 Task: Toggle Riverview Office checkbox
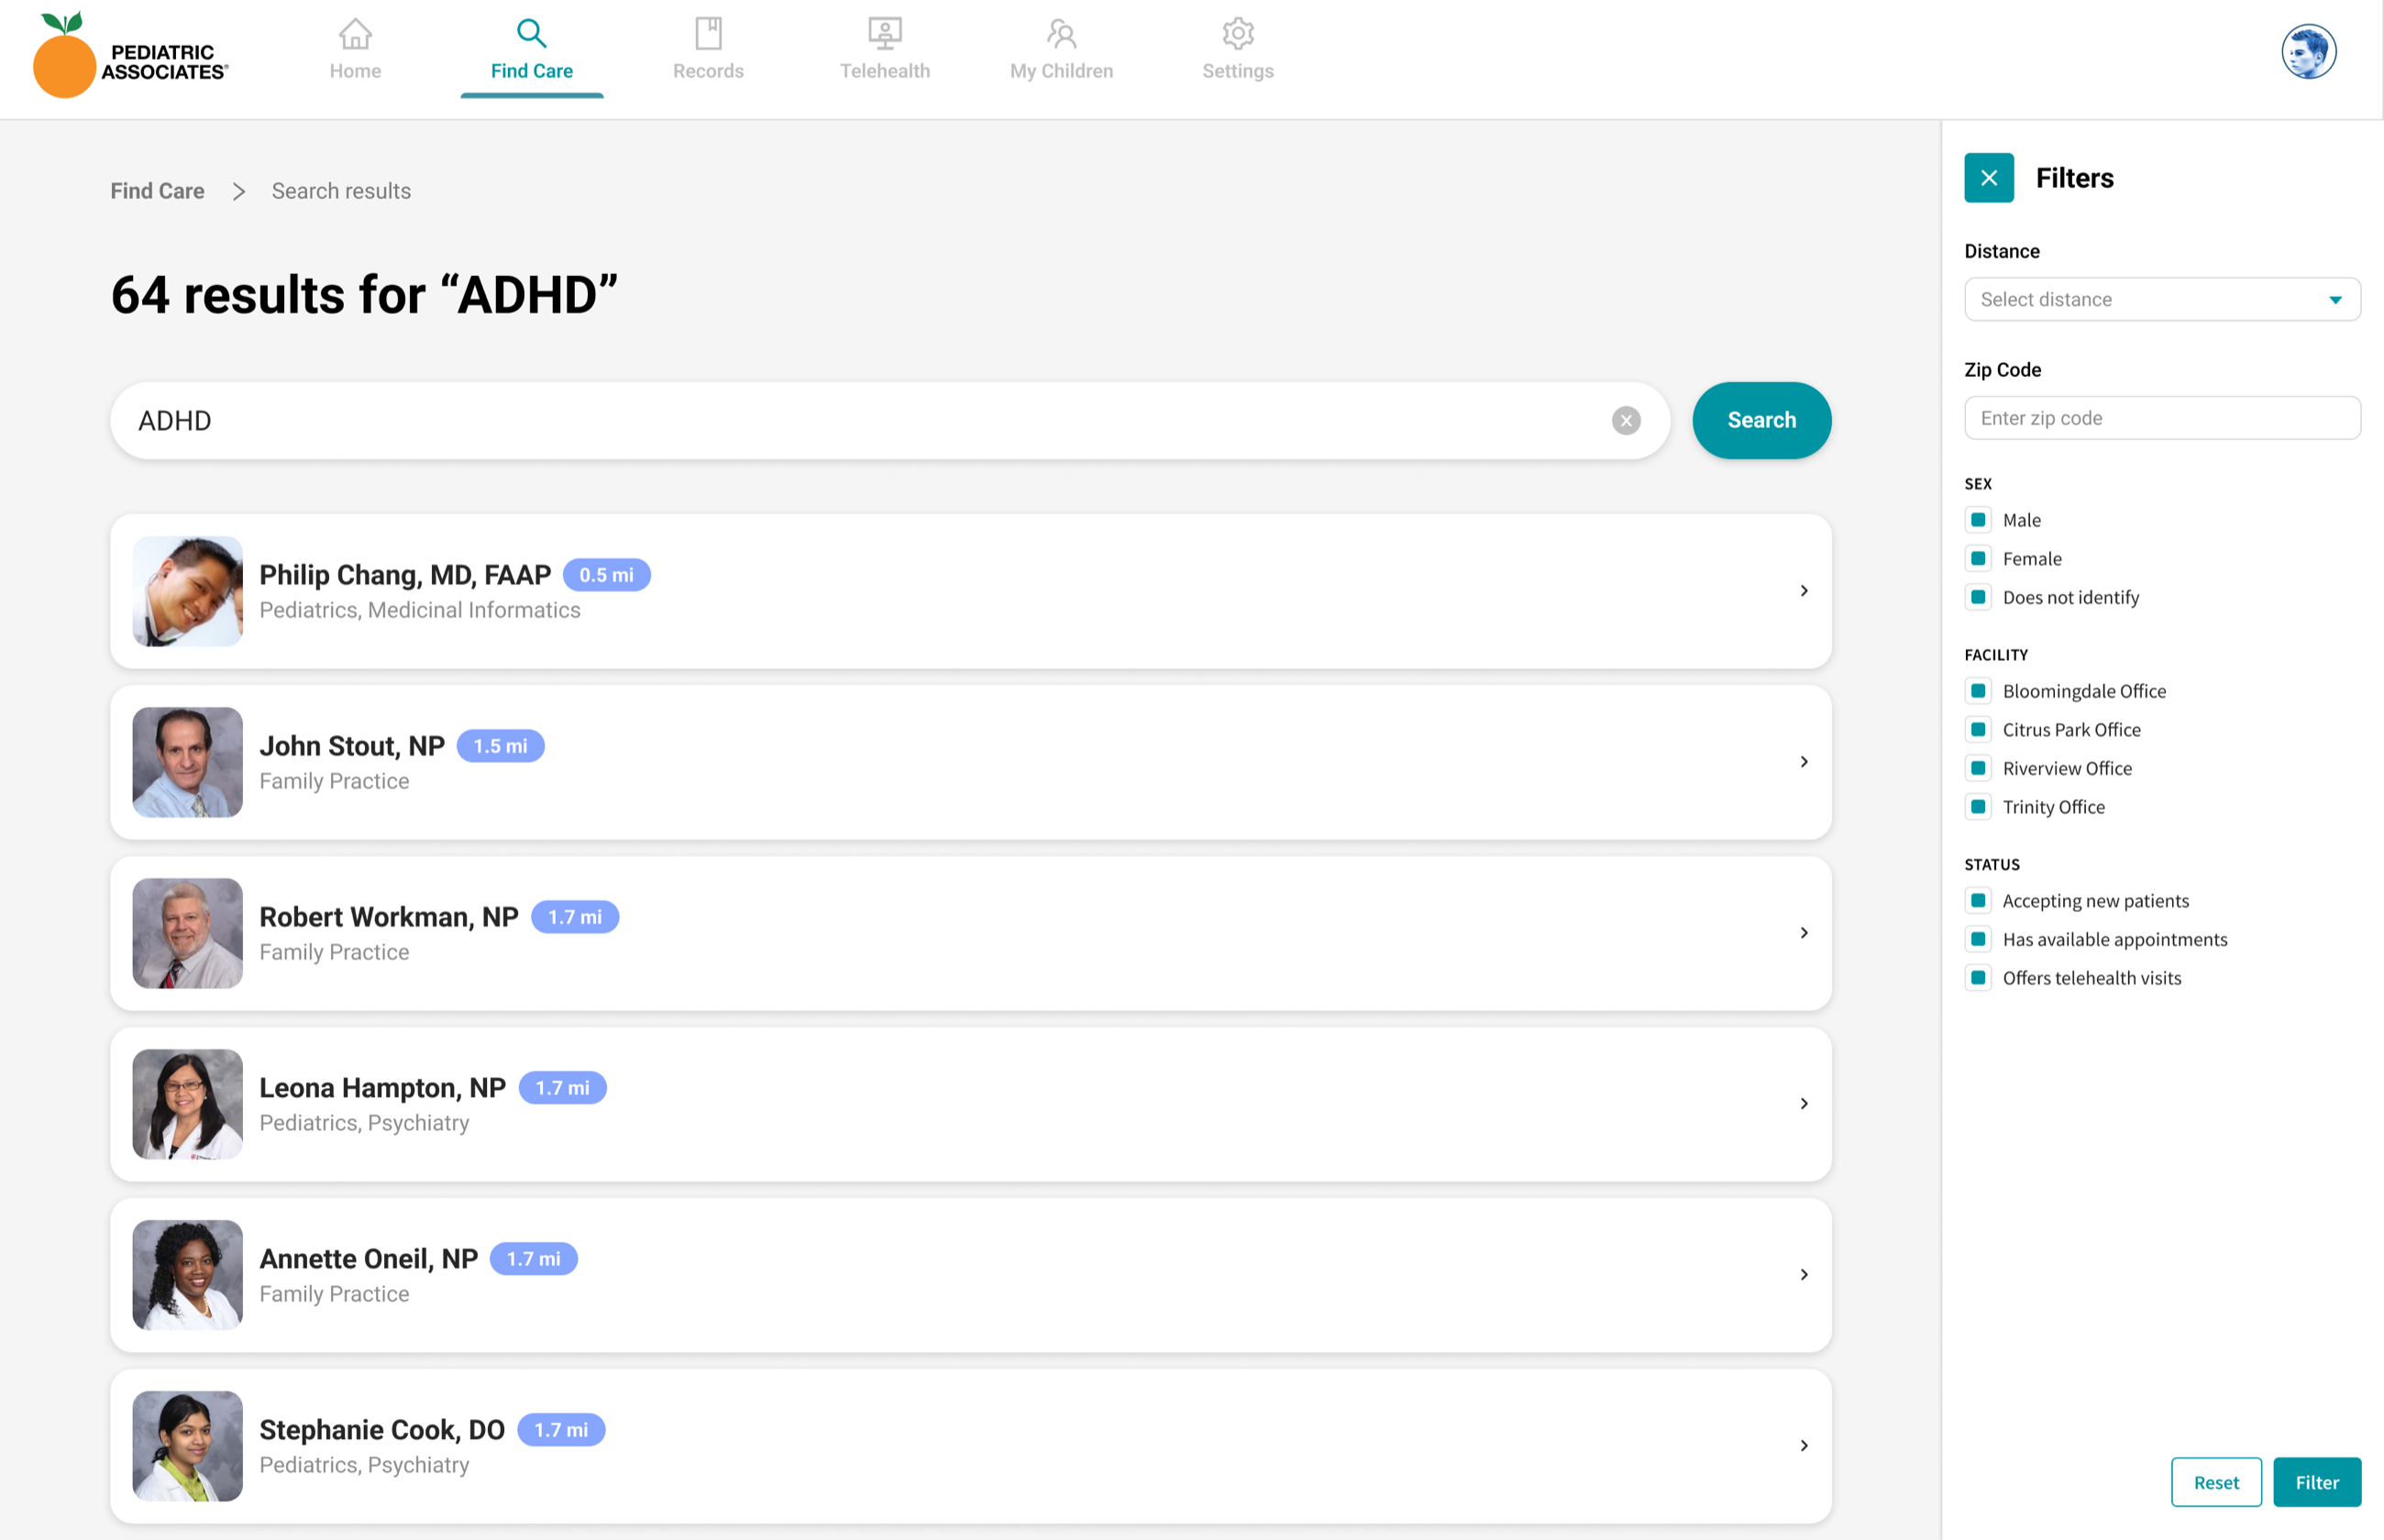pos(1977,768)
